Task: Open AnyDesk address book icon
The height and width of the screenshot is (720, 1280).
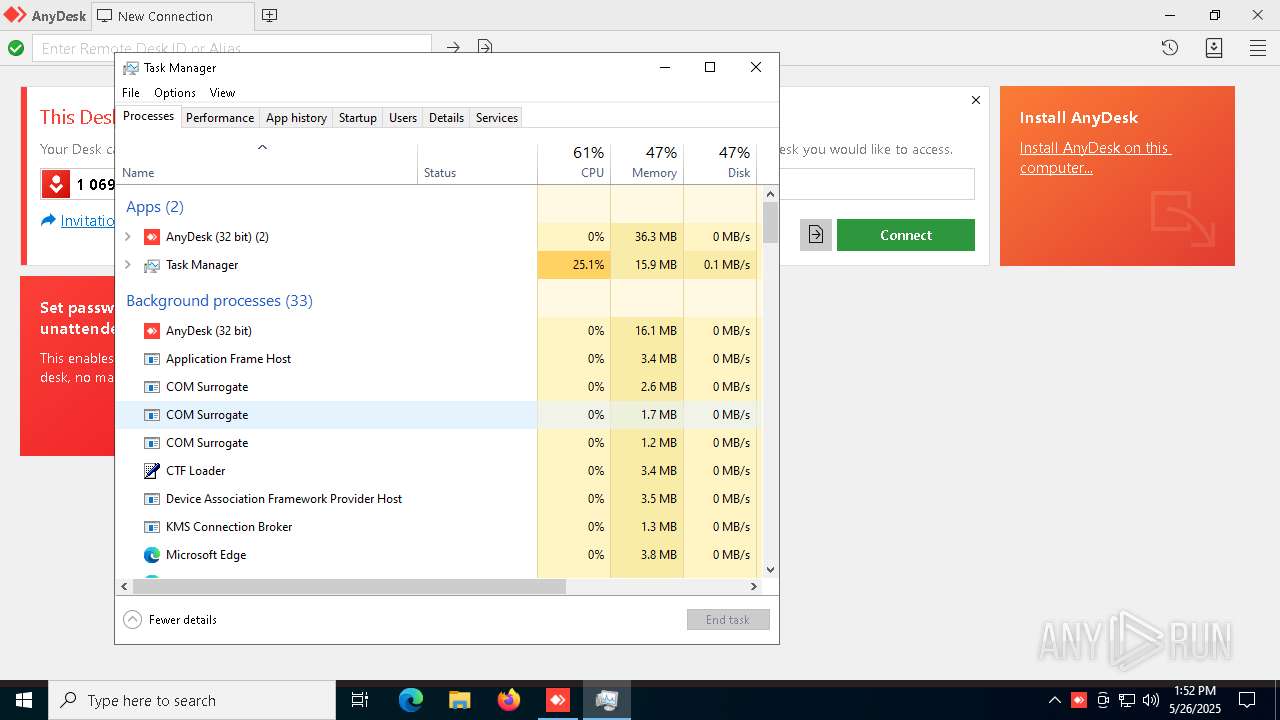Action: tap(1214, 48)
